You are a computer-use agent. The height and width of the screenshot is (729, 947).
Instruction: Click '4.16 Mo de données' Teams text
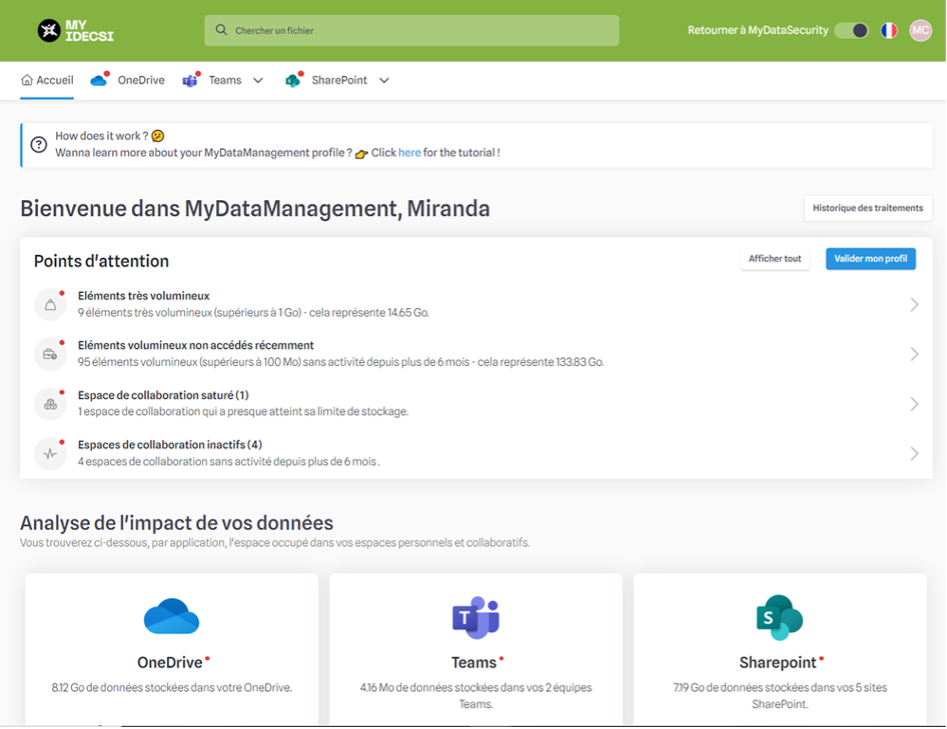click(476, 696)
